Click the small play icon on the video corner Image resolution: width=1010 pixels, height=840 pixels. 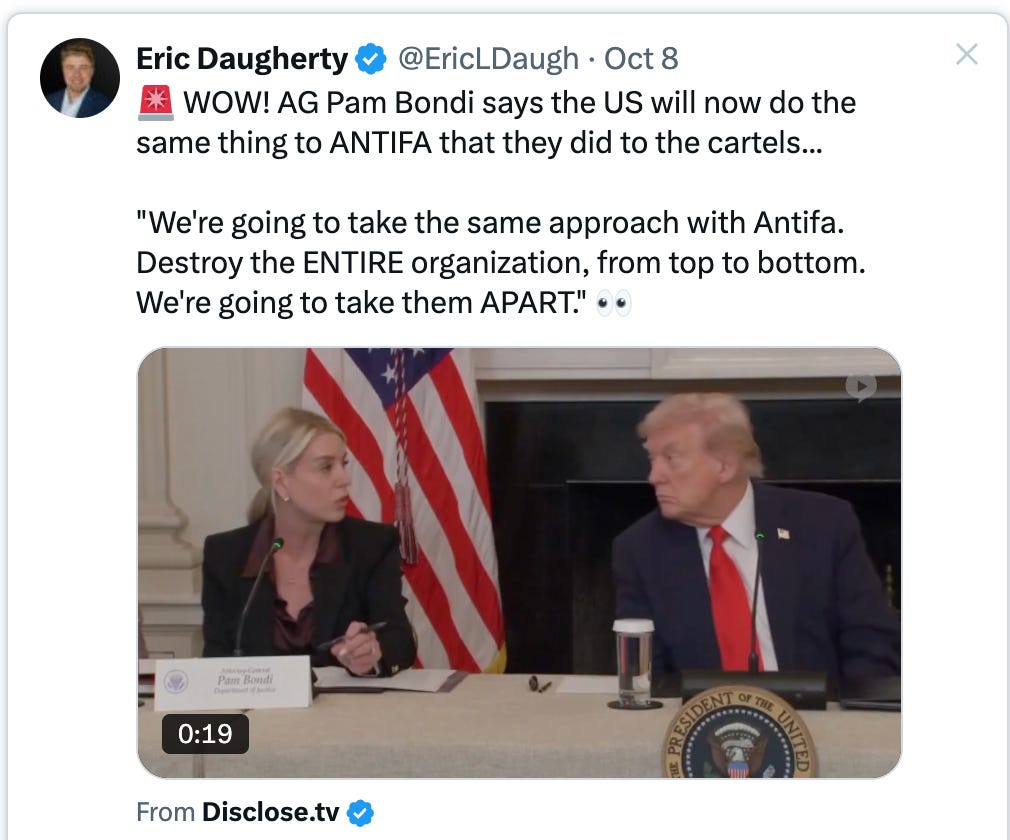(x=861, y=387)
